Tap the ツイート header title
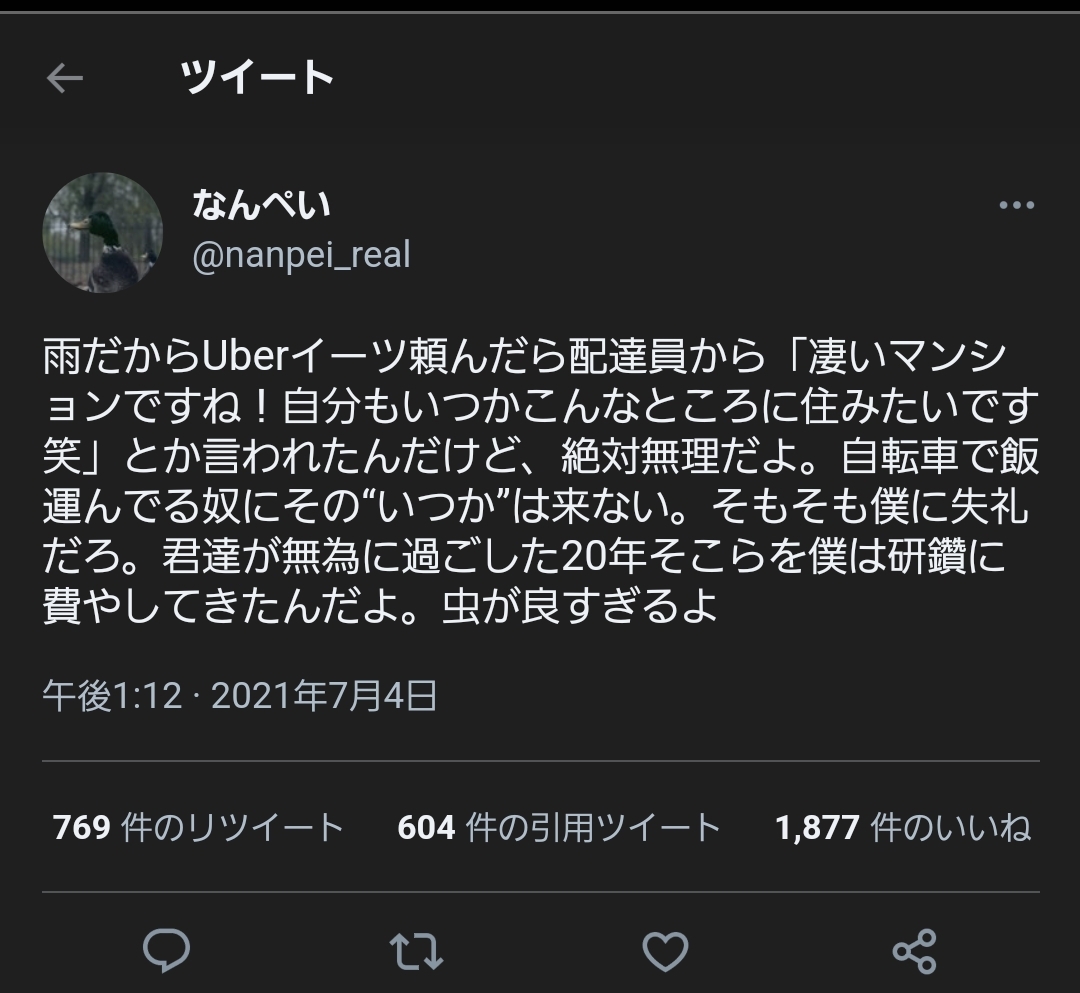 257,78
